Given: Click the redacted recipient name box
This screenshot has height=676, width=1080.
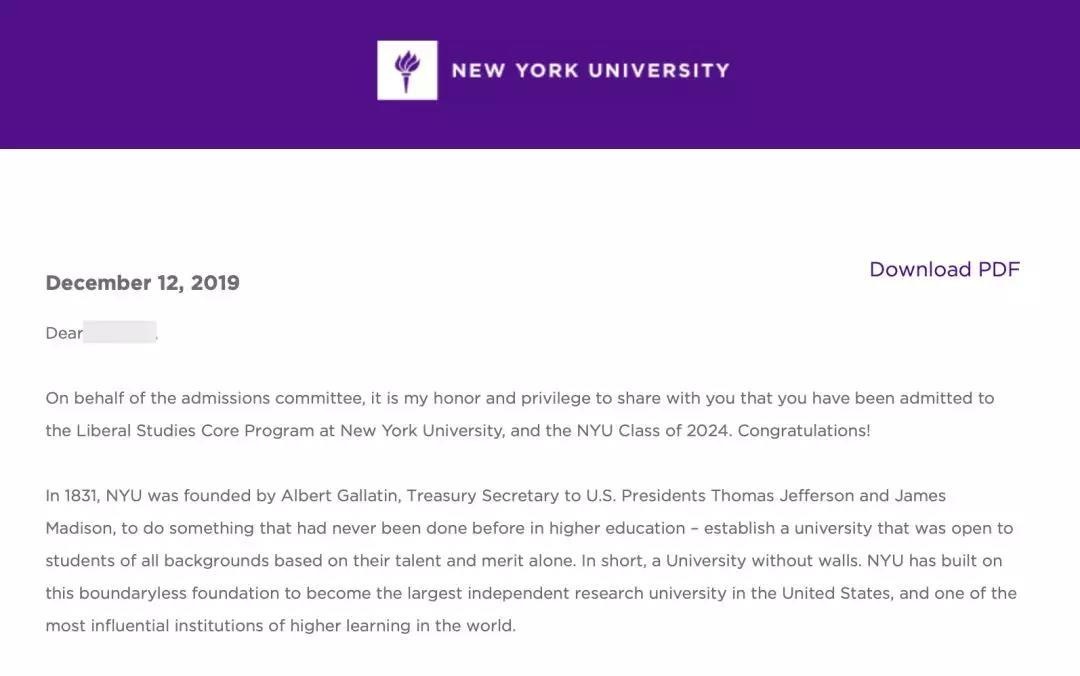Looking at the screenshot, I should click(120, 332).
